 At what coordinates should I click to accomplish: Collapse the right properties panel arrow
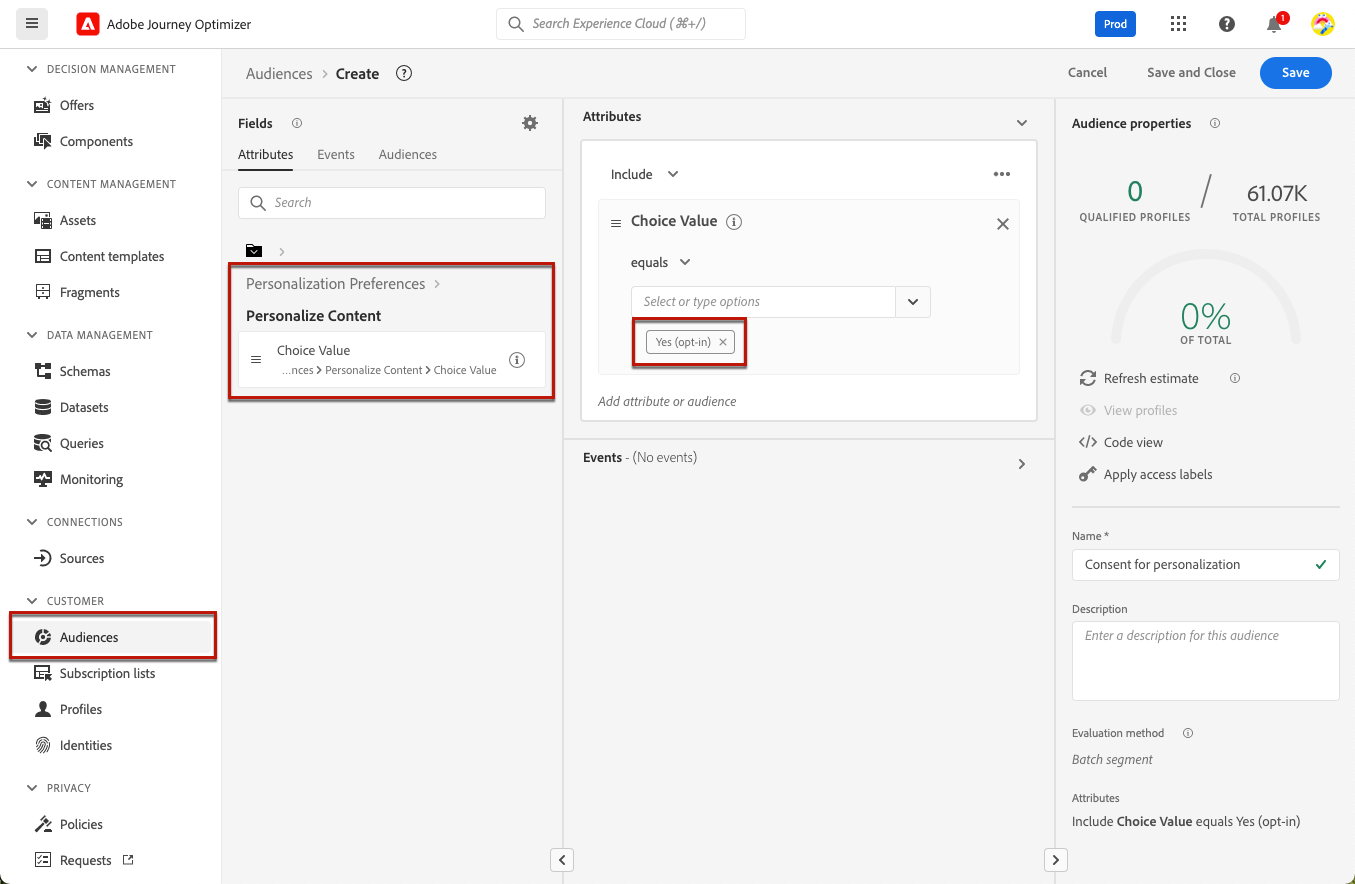tap(1056, 860)
